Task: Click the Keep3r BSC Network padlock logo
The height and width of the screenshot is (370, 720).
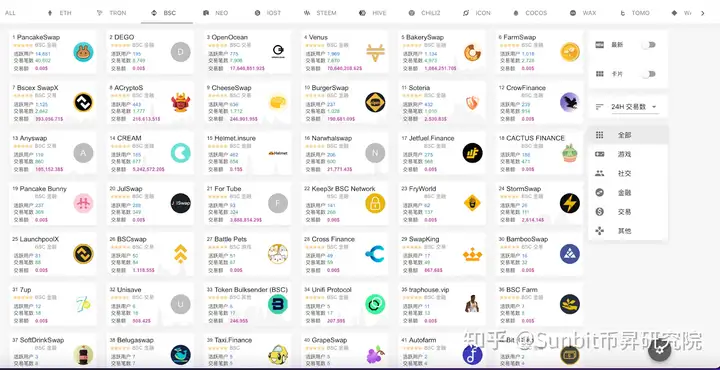Action: (375, 203)
